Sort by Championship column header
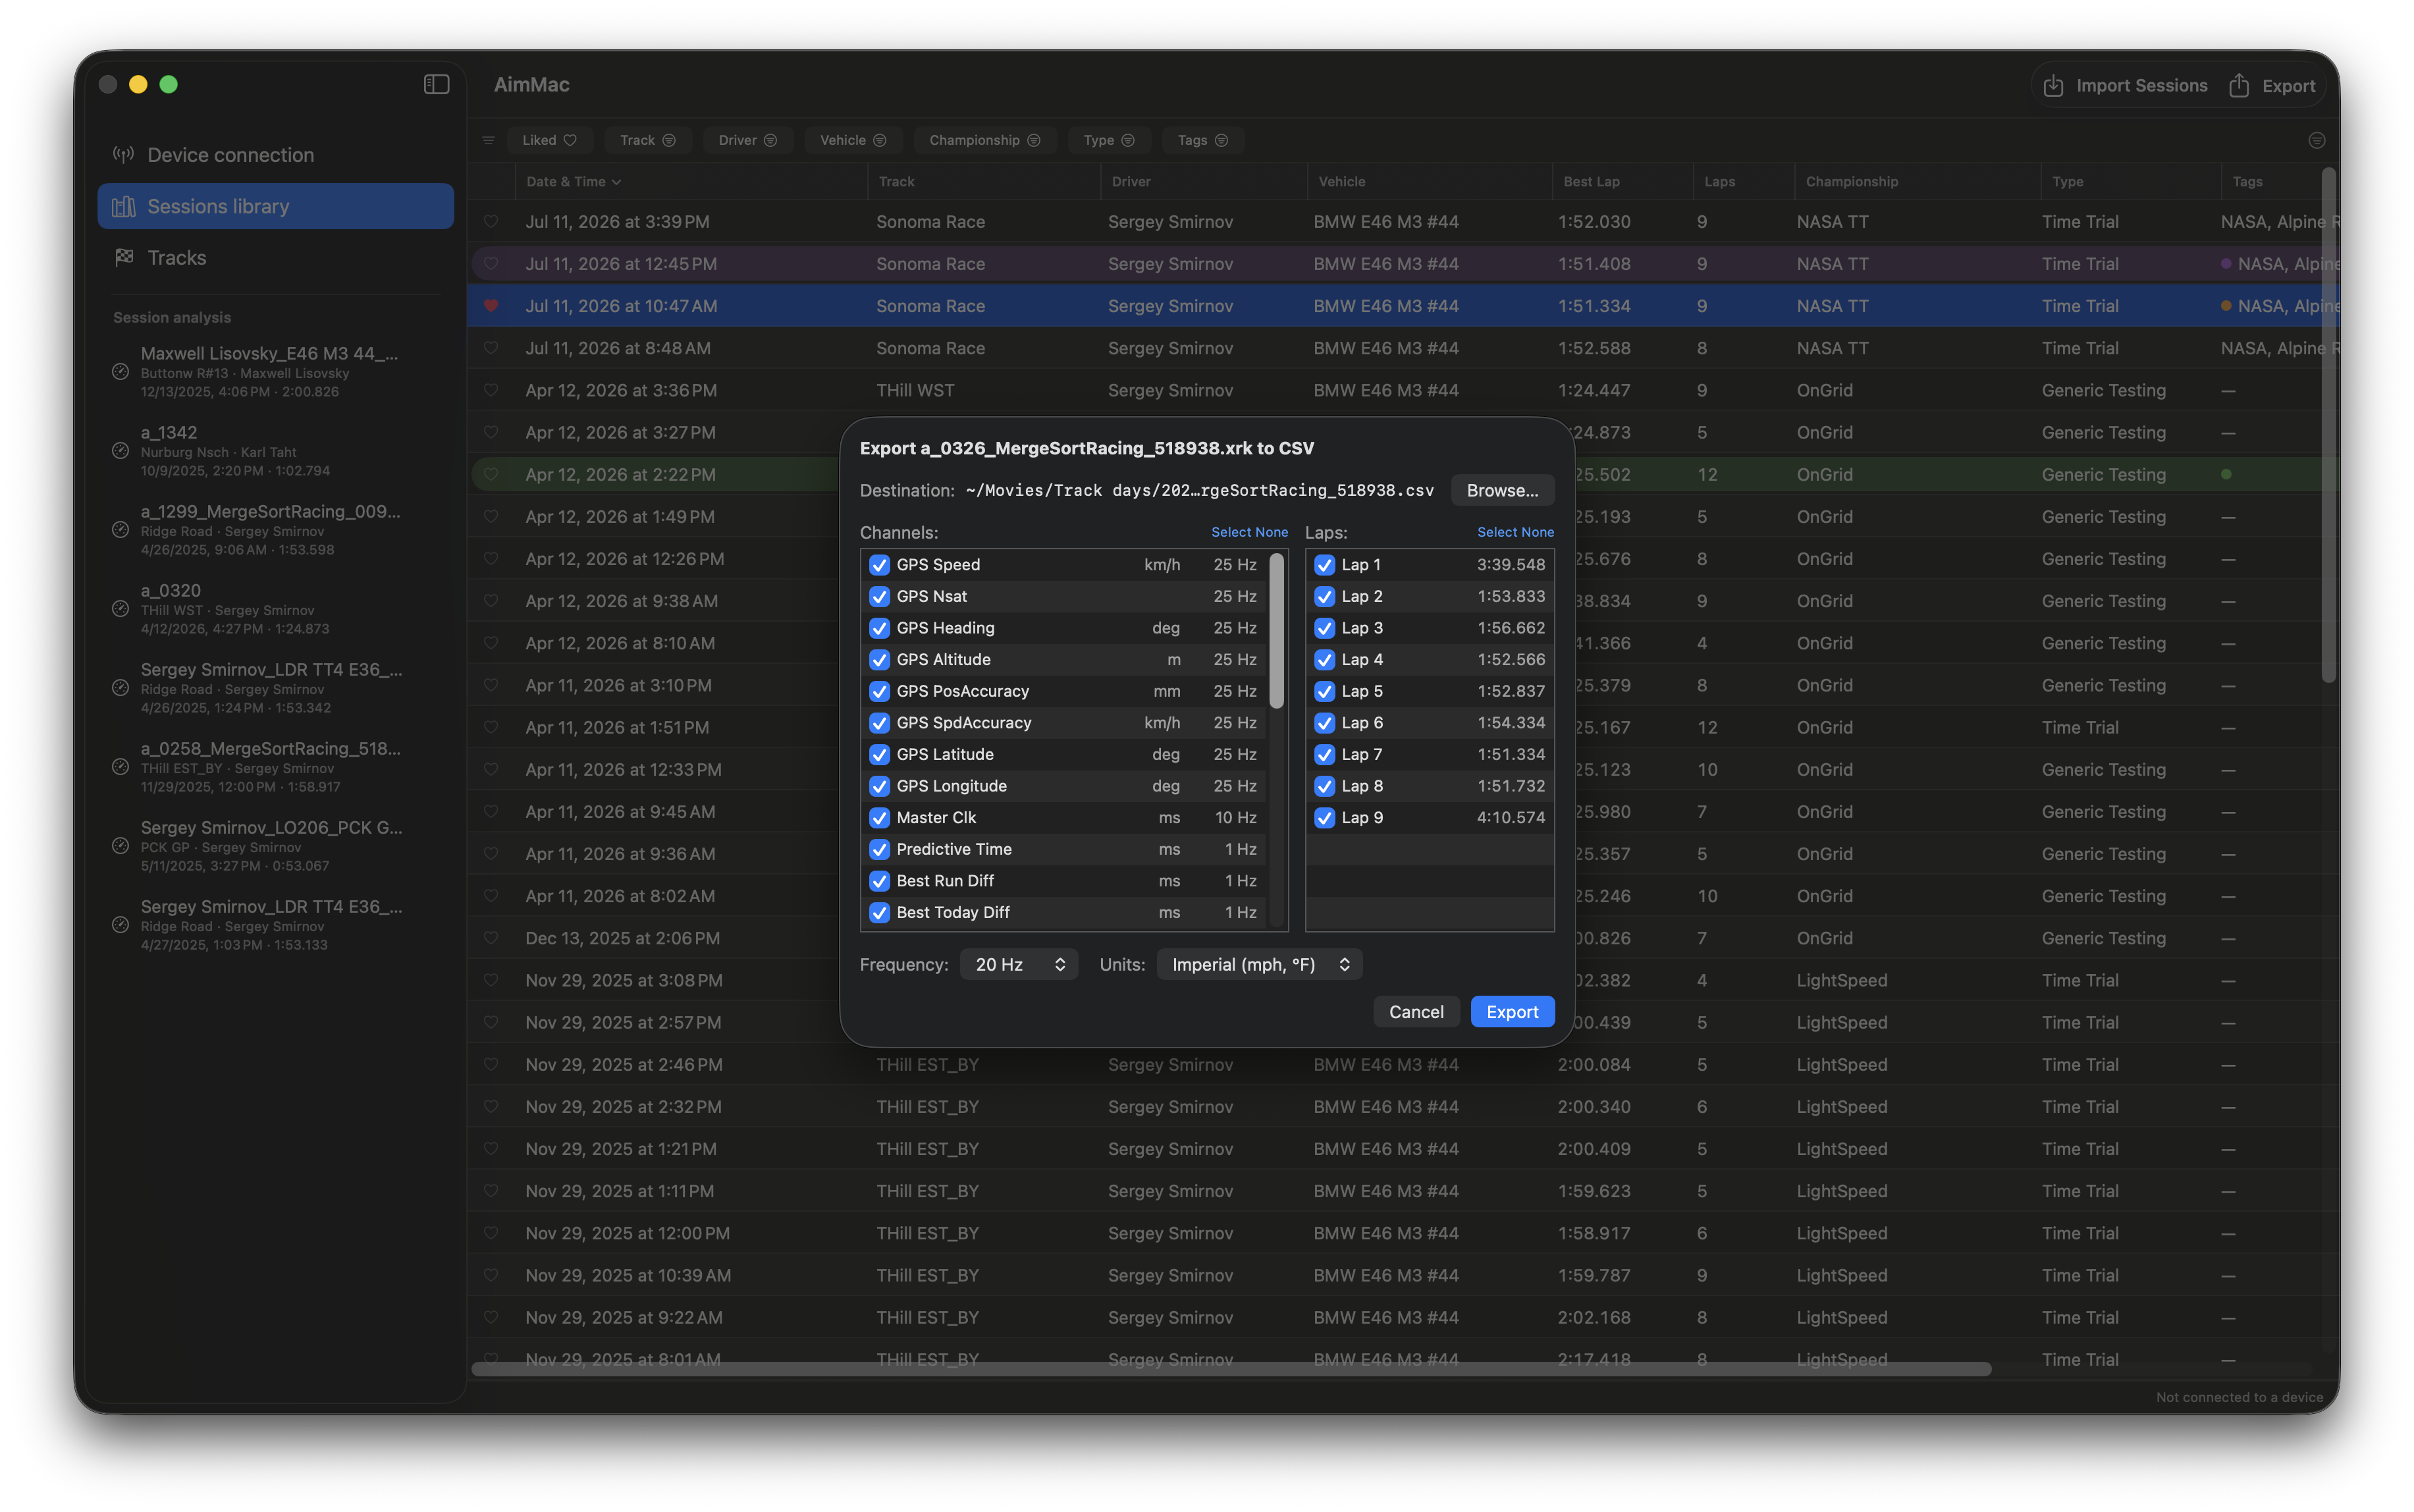2414x1512 pixels. pyautogui.click(x=1917, y=182)
